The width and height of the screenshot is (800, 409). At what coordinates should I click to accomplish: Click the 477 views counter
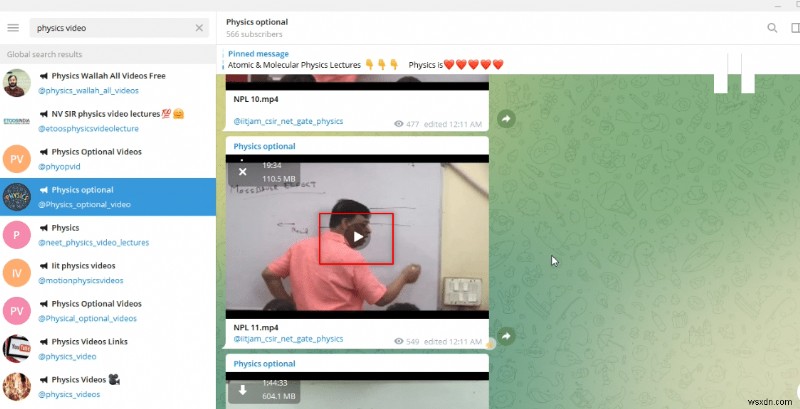[407, 124]
